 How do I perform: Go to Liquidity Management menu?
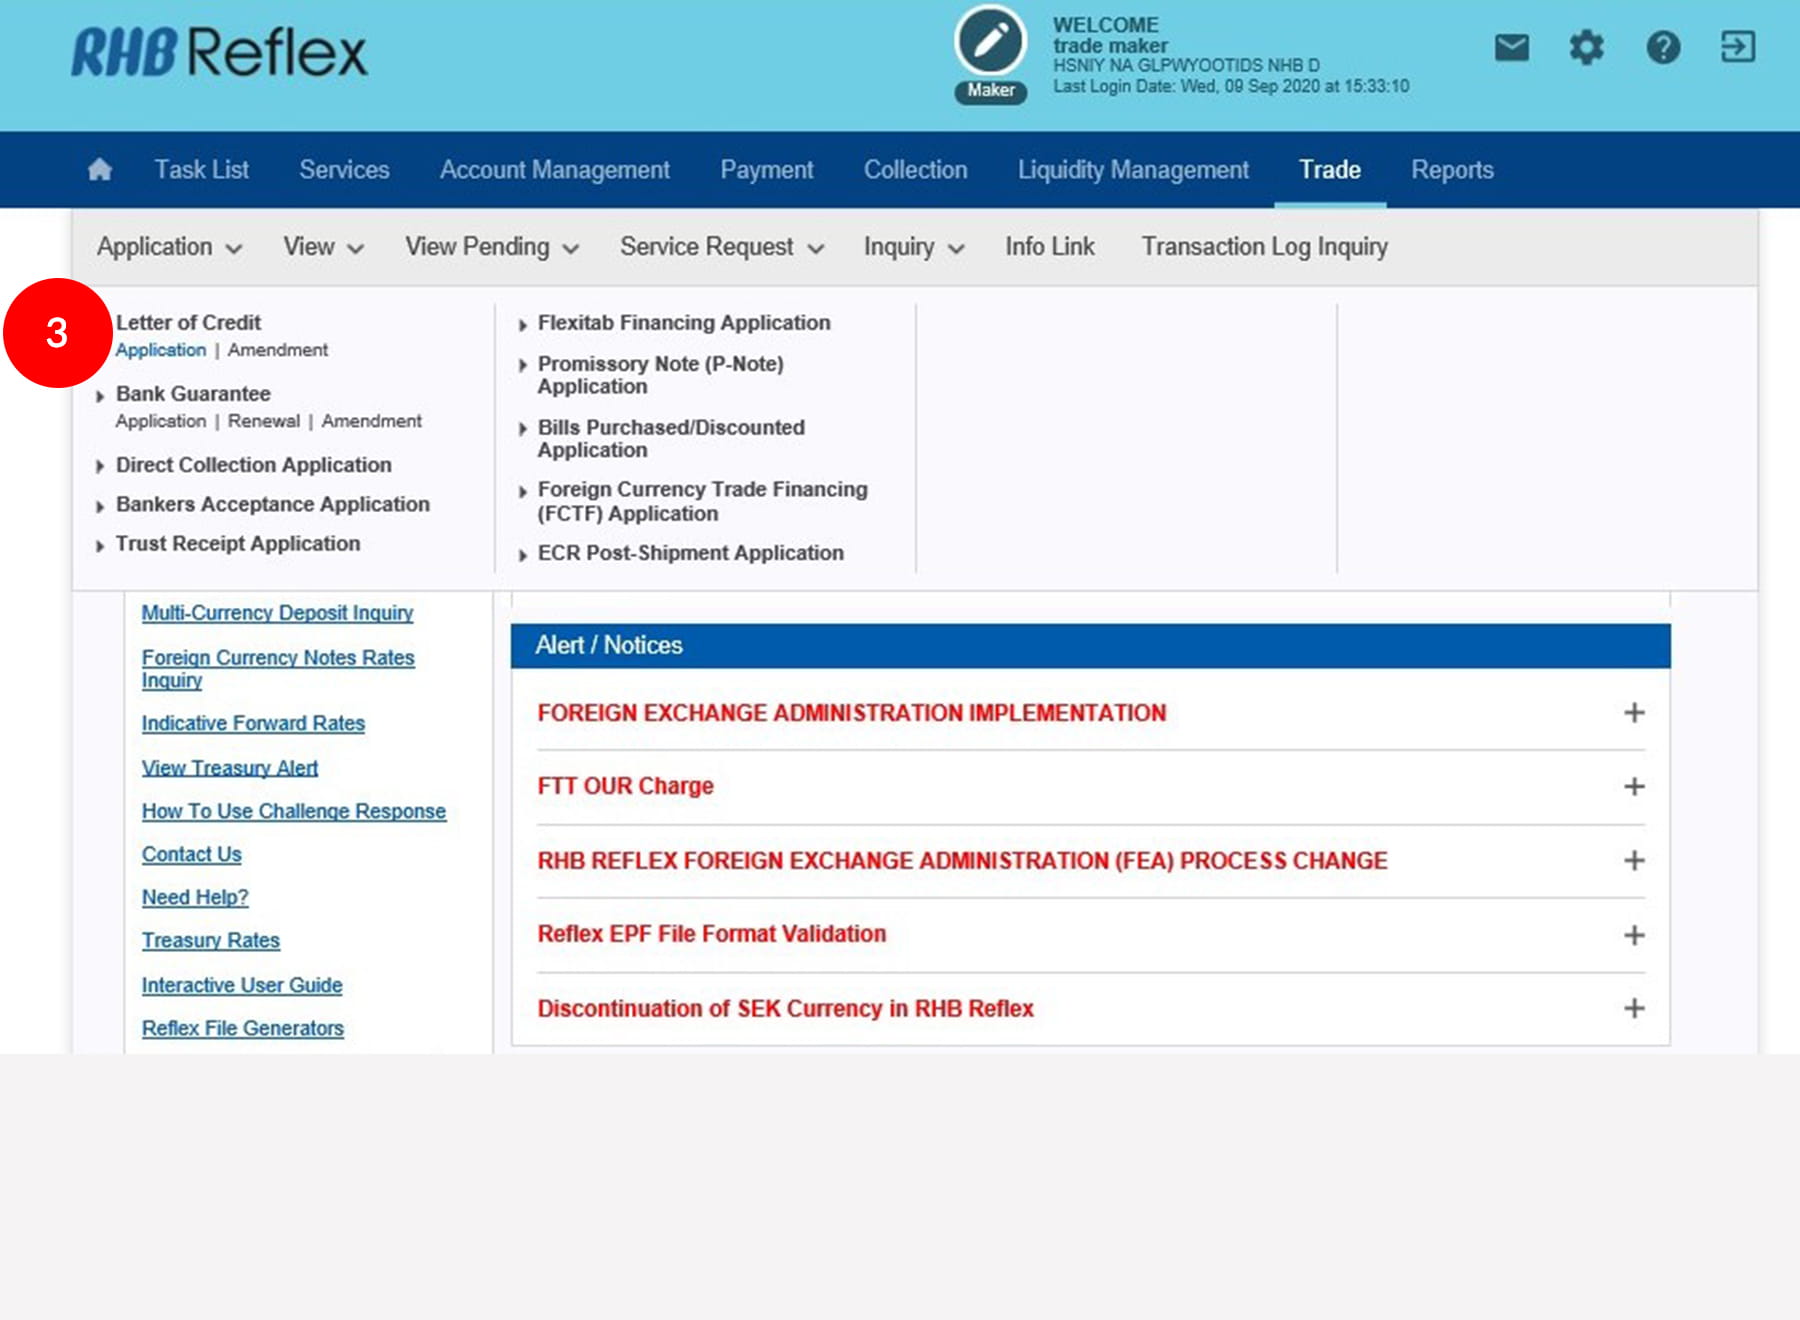coord(1133,170)
